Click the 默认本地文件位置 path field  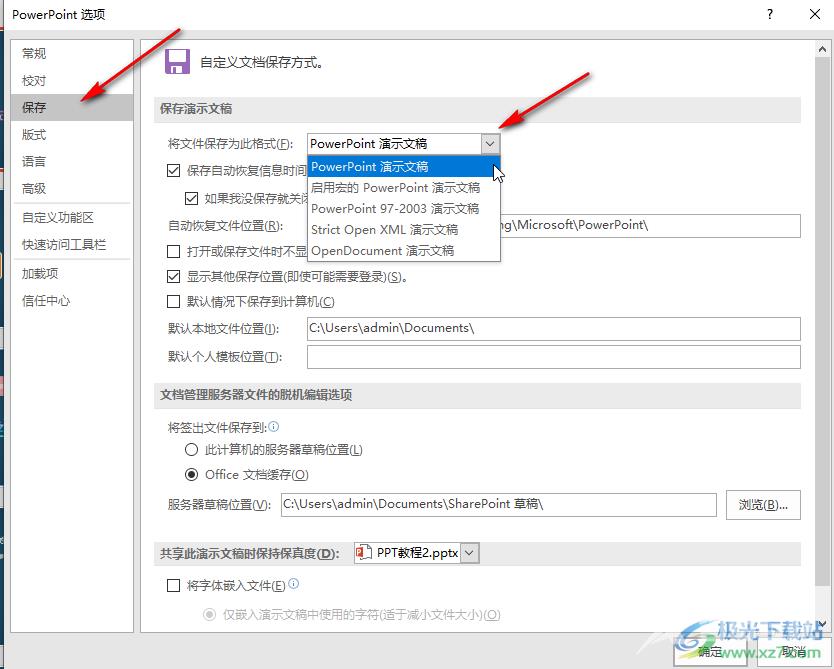tap(554, 329)
